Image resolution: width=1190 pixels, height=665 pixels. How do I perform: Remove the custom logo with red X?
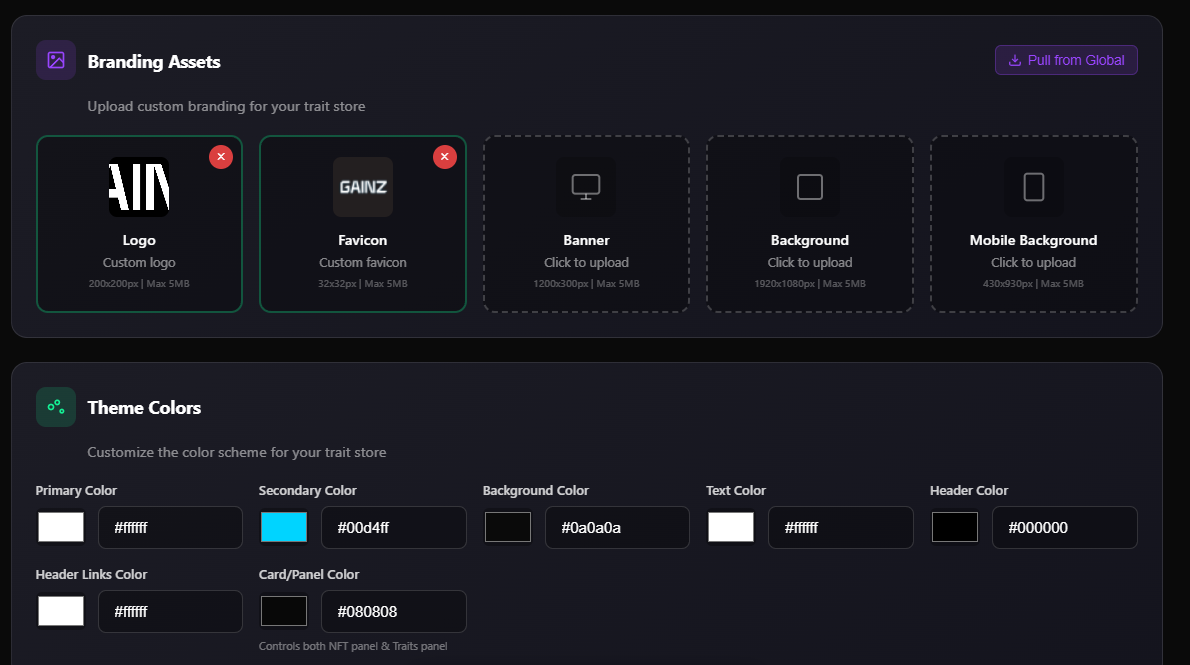click(x=221, y=157)
